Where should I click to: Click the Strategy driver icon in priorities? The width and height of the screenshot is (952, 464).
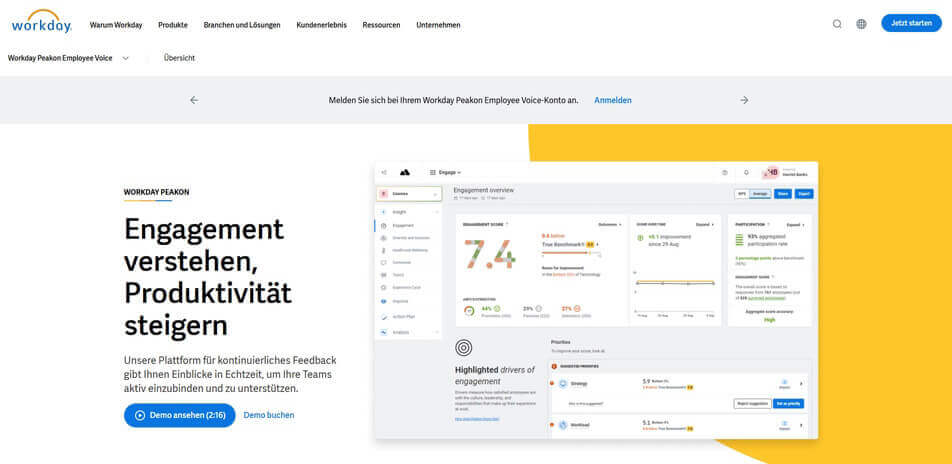[x=562, y=384]
